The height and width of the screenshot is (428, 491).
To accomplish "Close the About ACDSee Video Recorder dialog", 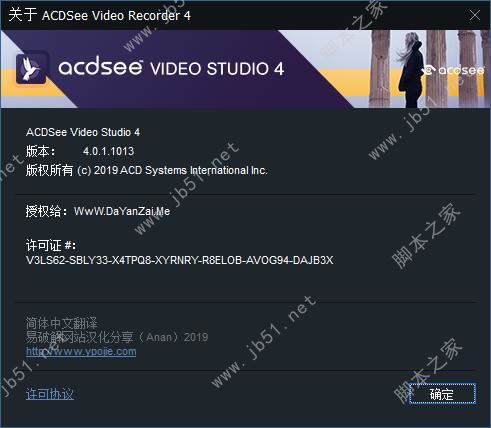I will [475, 15].
